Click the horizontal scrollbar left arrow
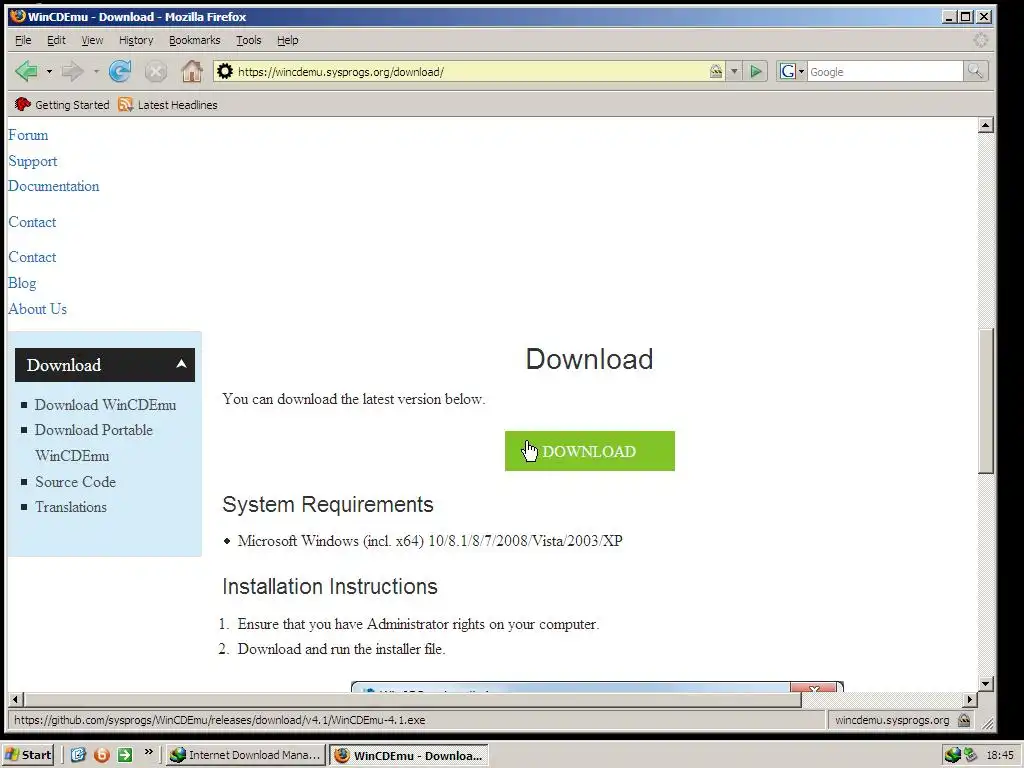The image size is (1024, 768). [16, 699]
